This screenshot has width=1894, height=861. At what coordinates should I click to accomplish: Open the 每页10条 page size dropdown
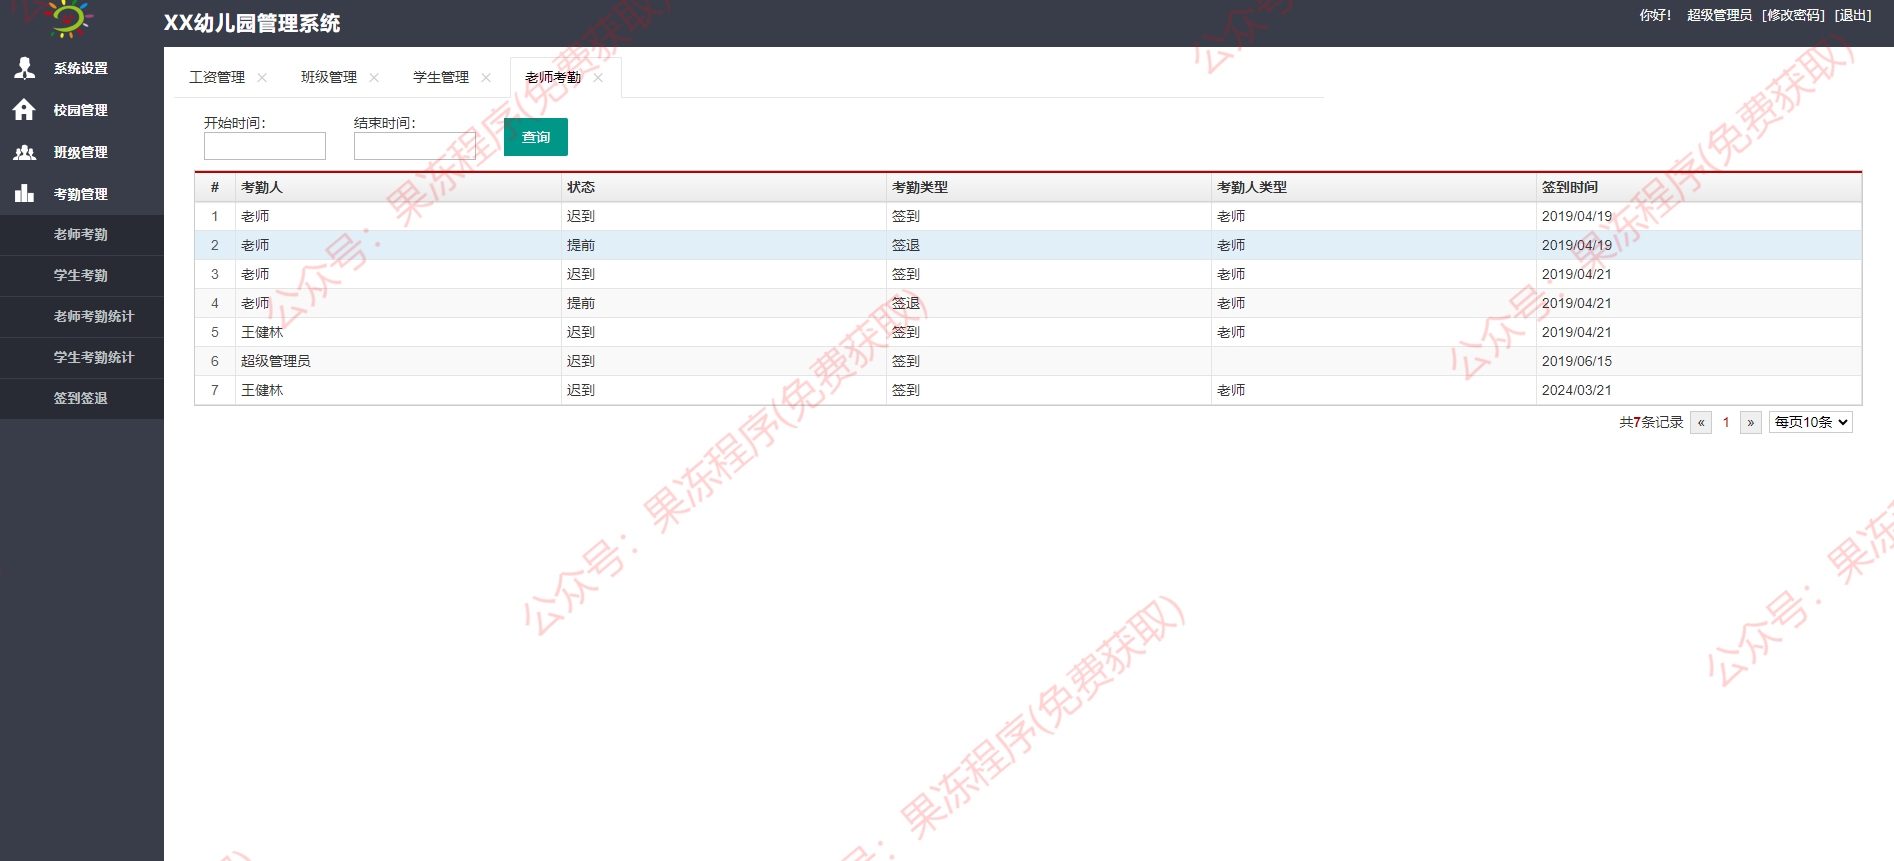1811,422
